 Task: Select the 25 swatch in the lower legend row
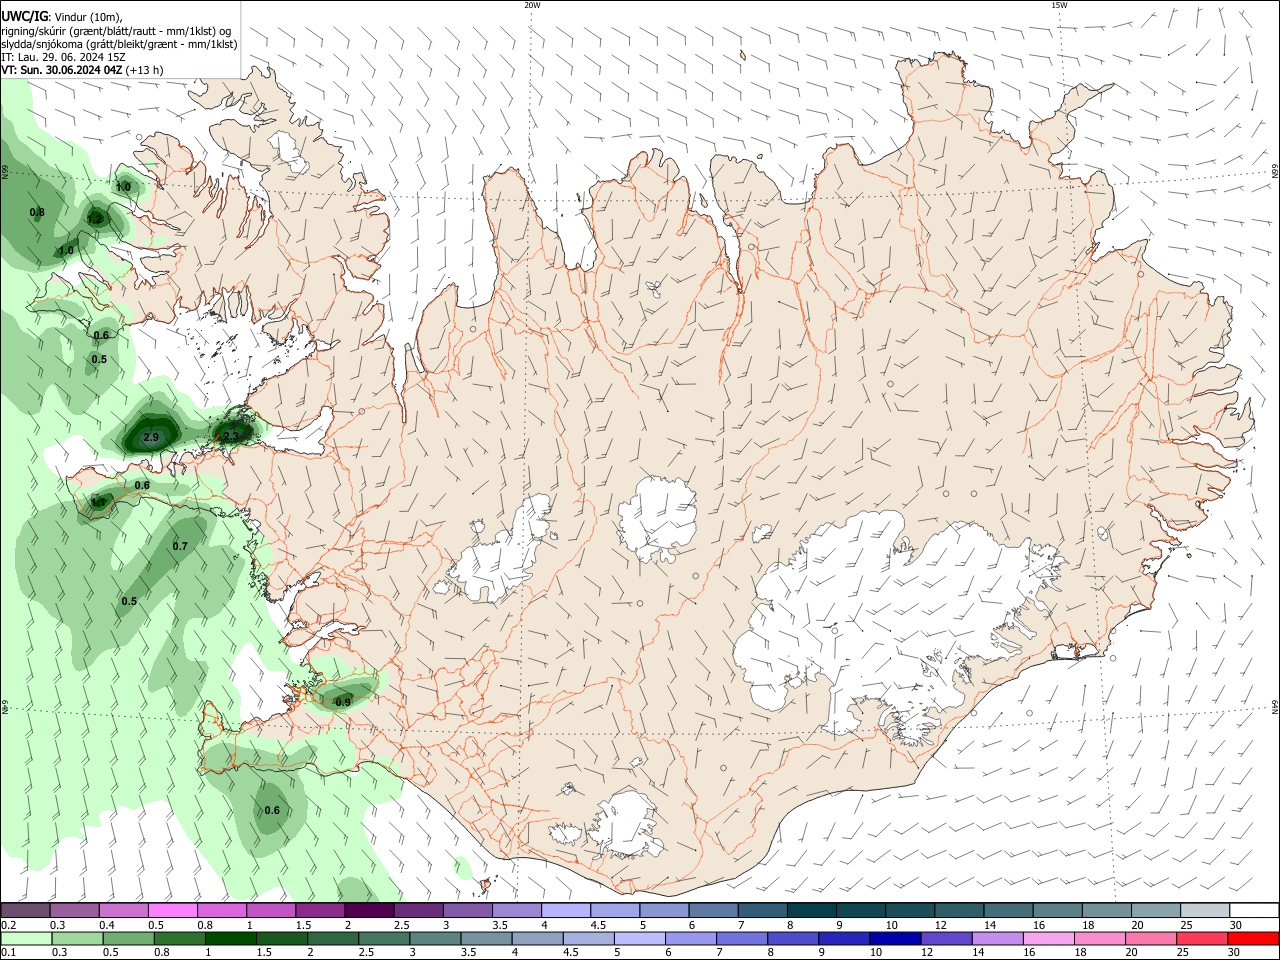(x=1201, y=939)
